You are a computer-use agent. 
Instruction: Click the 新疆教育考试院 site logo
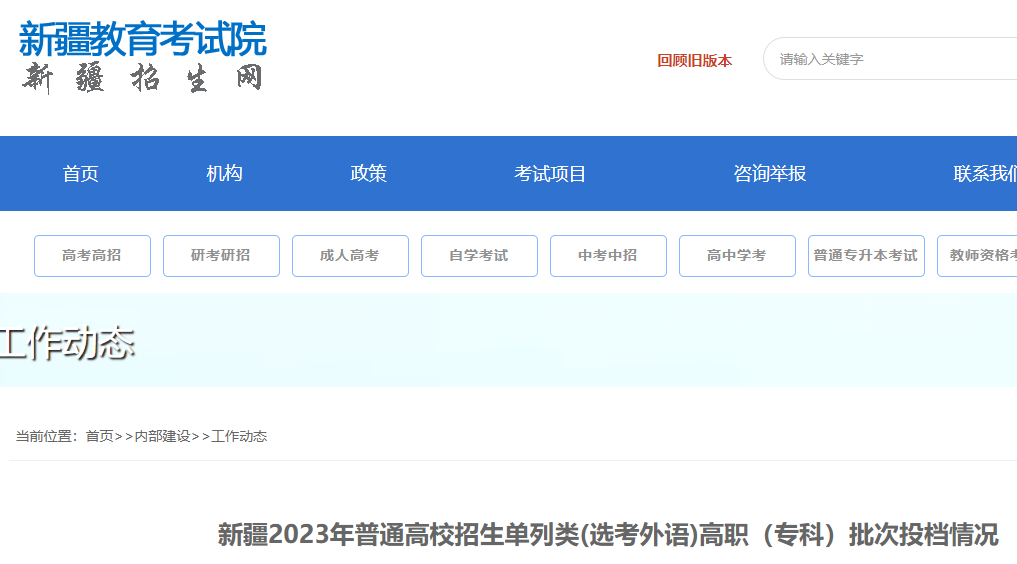(x=143, y=57)
